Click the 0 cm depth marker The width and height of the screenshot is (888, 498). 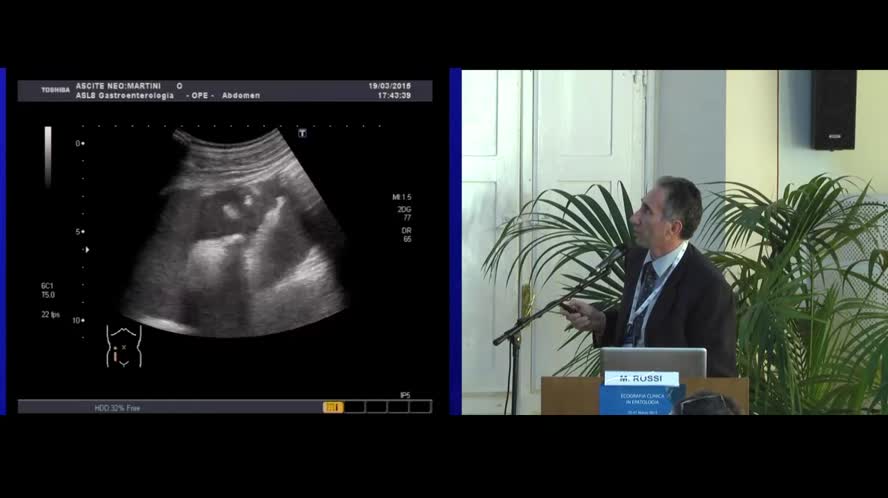pyautogui.click(x=79, y=143)
